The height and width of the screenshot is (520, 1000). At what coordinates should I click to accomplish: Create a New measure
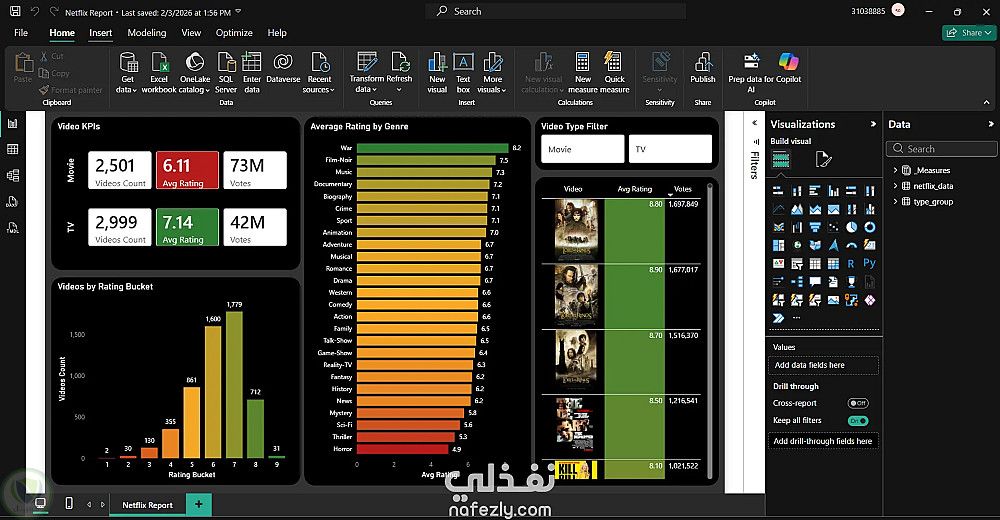(582, 73)
